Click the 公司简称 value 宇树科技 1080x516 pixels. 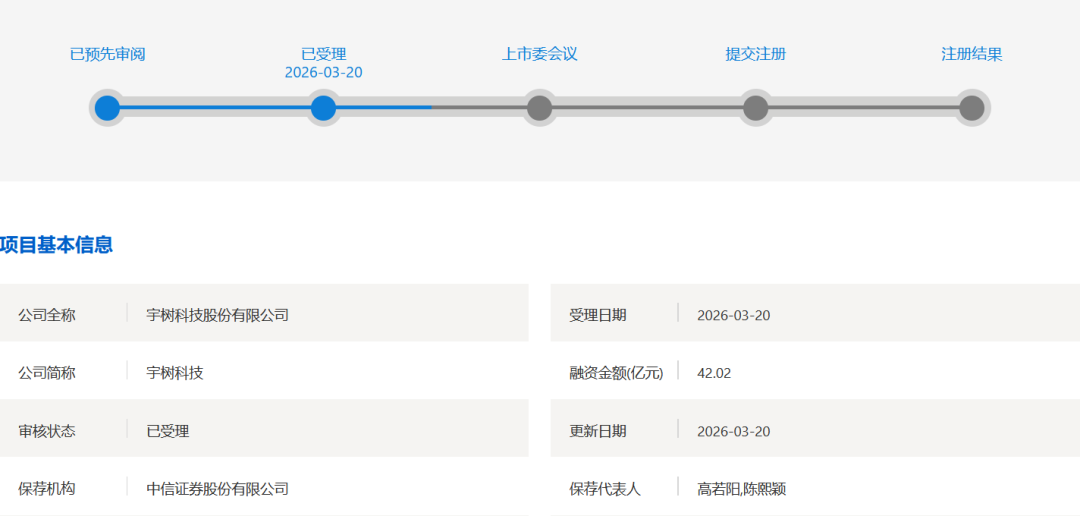coord(175,373)
